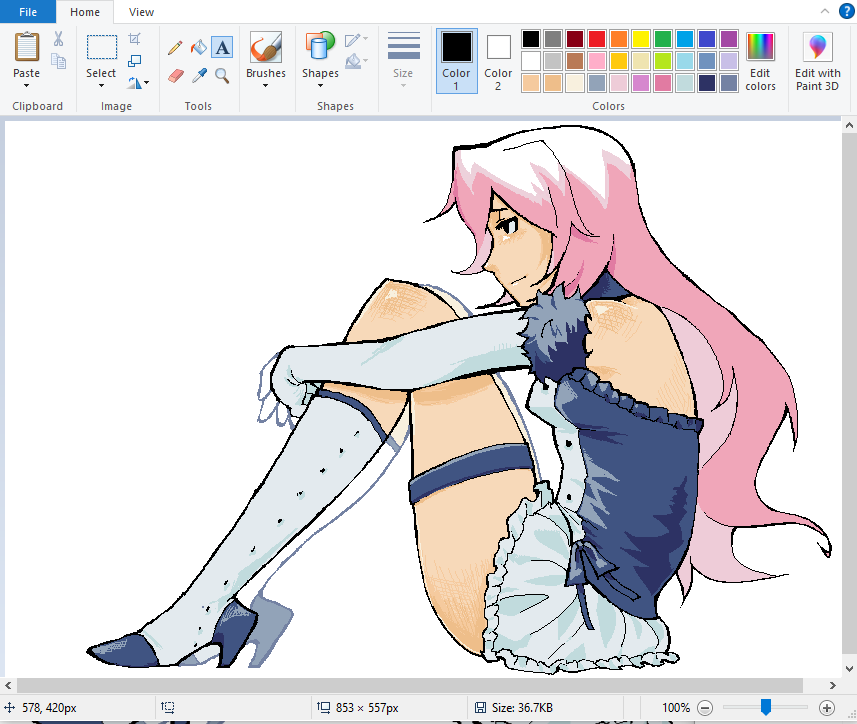Set Color 2 as active color

498,59
